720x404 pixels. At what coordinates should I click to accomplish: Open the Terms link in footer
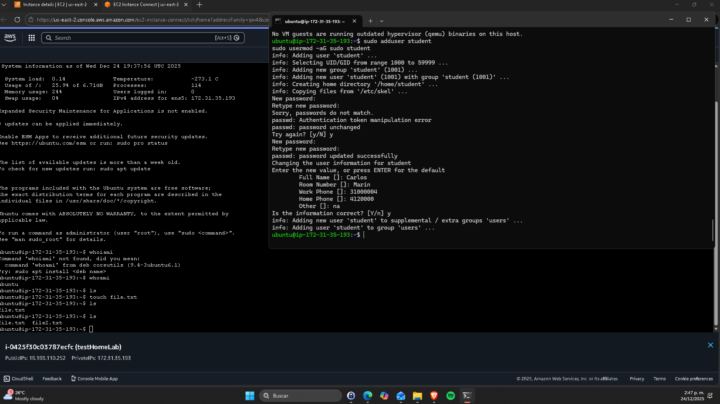click(x=660, y=379)
